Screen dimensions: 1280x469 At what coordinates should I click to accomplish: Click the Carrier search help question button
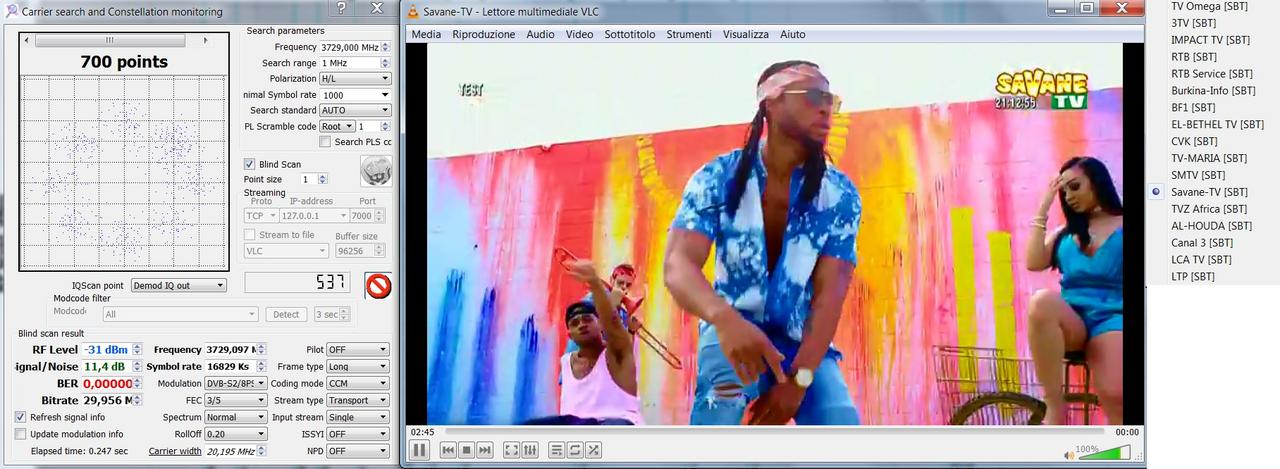click(x=341, y=8)
